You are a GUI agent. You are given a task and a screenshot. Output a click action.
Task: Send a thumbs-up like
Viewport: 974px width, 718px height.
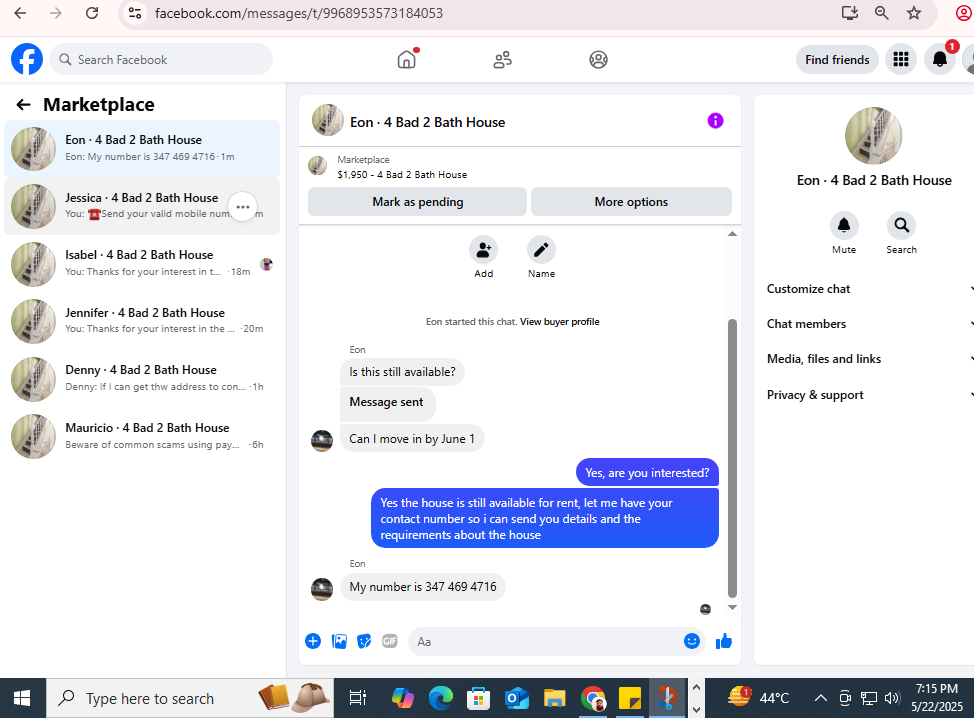coord(724,641)
